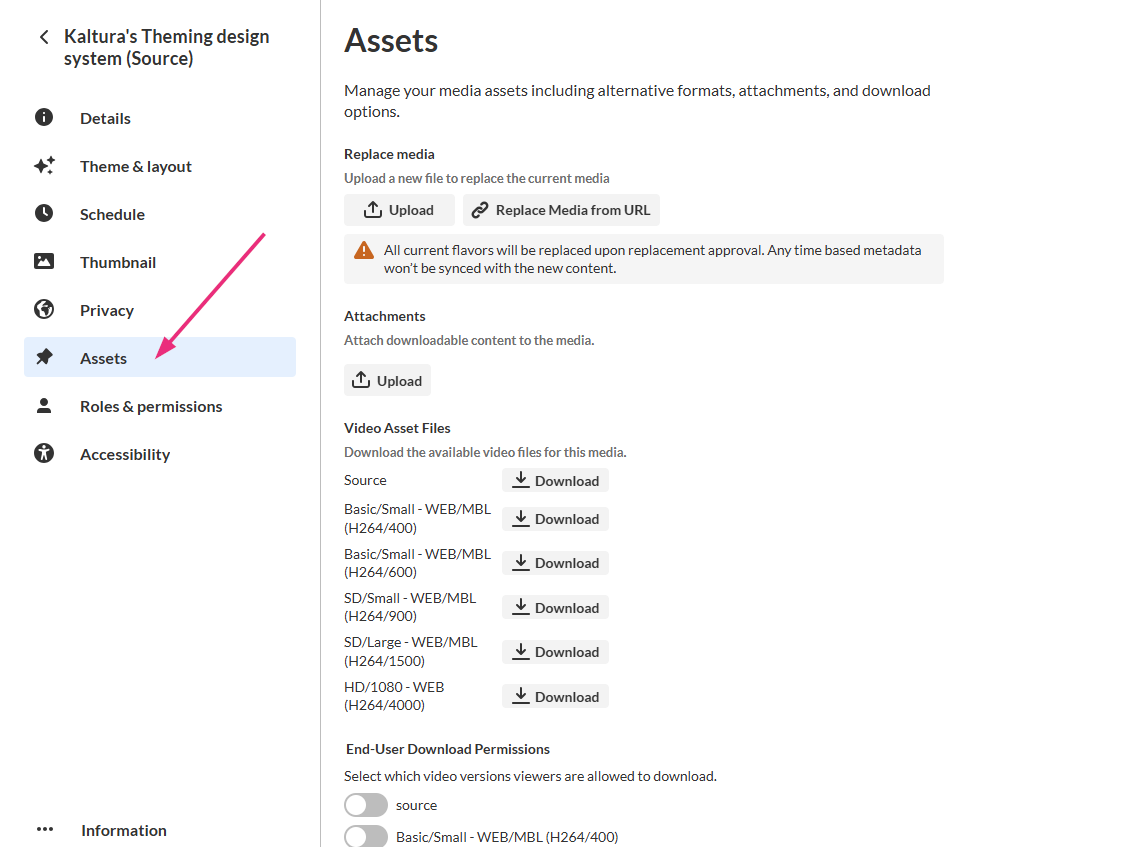Screen dimensions: 1132x847
Task: Click the Theme & layout sparkle icon
Action: click(44, 165)
